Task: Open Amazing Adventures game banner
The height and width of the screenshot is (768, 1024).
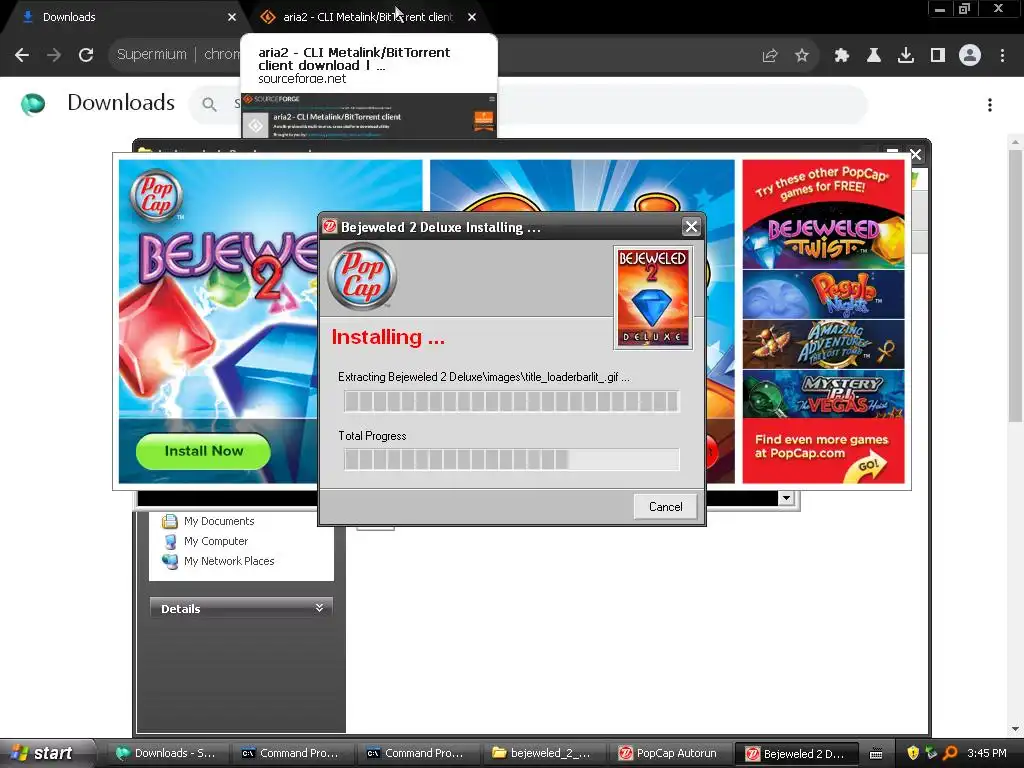Action: point(823,344)
